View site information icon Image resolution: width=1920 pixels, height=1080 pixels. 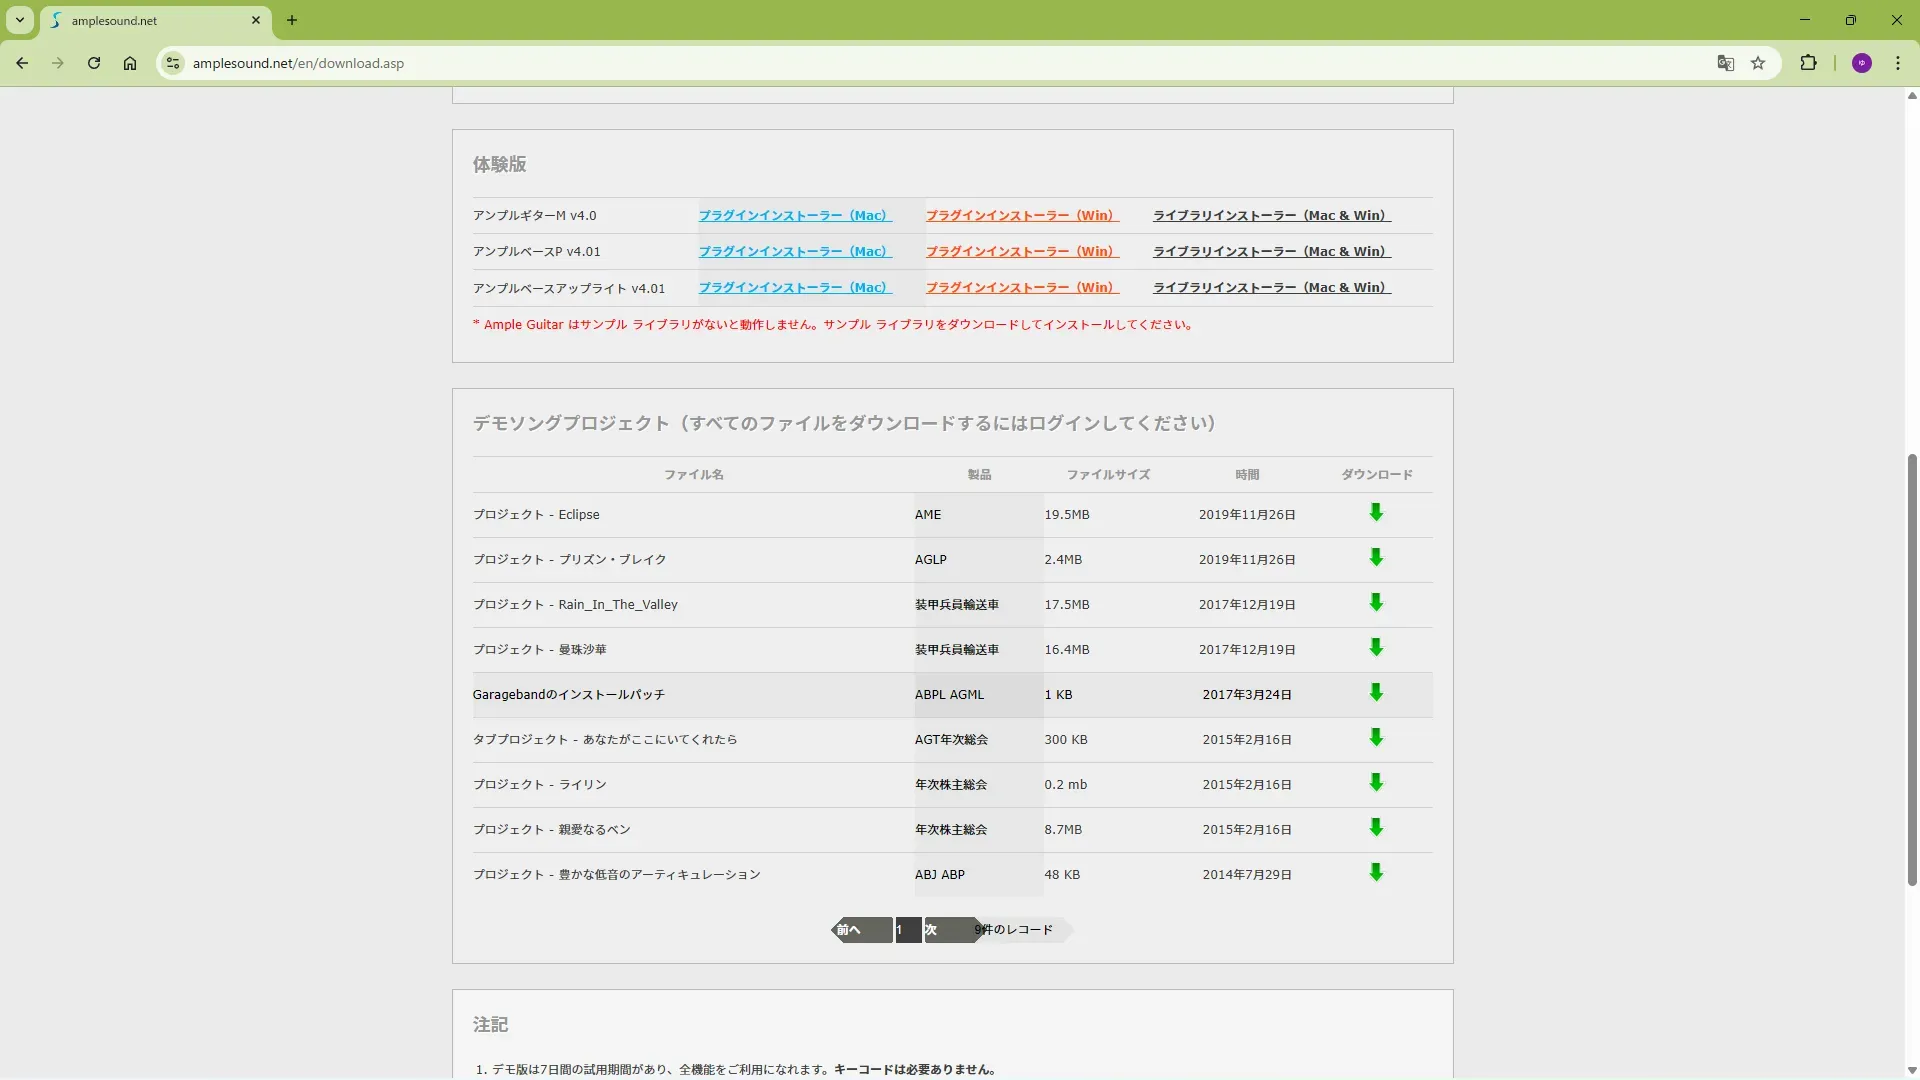click(173, 63)
